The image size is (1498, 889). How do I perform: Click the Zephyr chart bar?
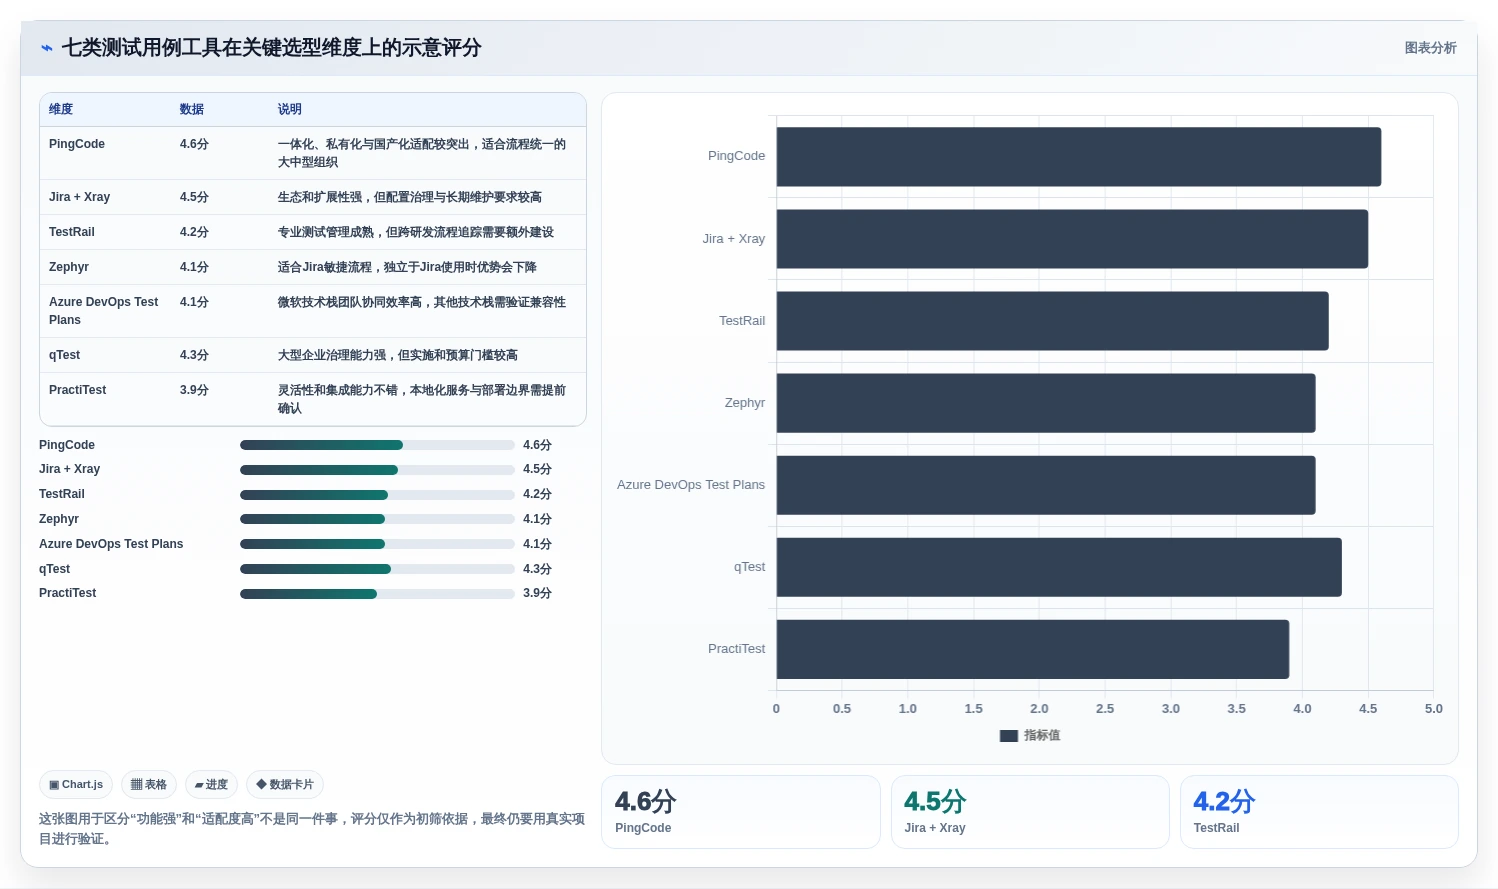[1046, 403]
